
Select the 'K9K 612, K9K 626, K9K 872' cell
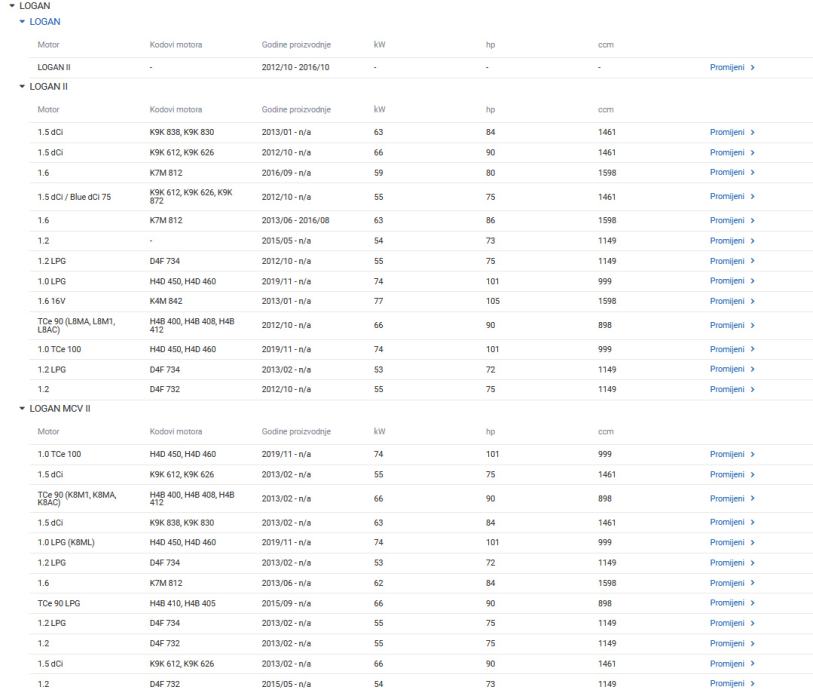[x=191, y=196]
